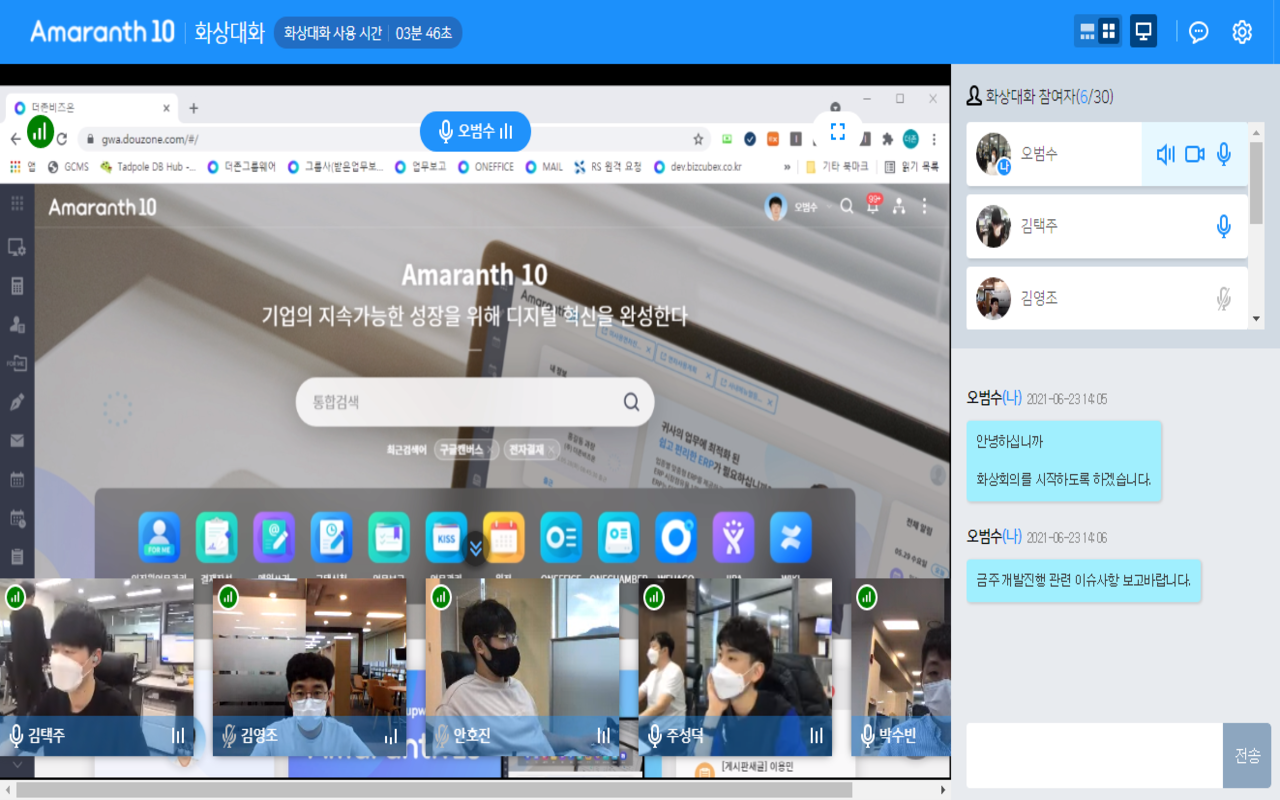Open Chrome's three-dot menu
Screen dimensions: 1280x800
tap(933, 139)
